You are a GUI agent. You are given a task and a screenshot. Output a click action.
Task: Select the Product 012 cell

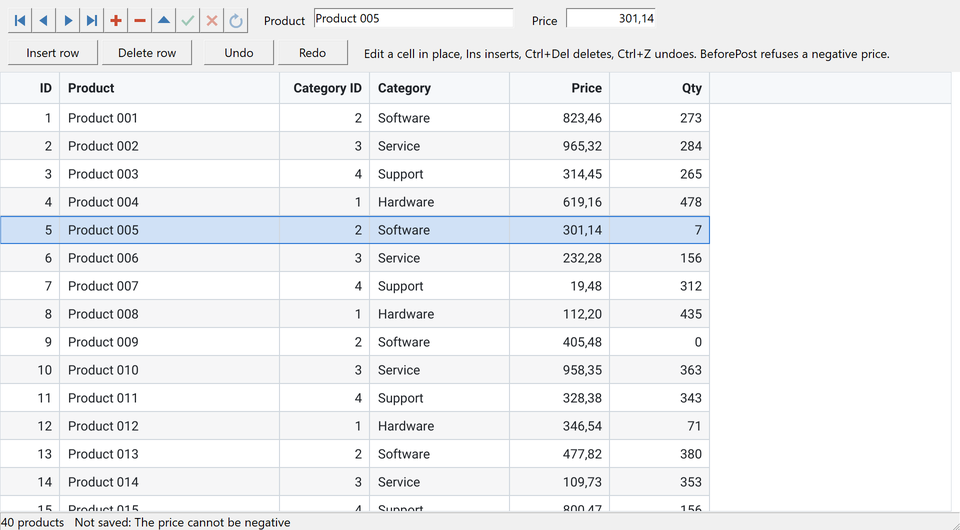click(x=170, y=426)
